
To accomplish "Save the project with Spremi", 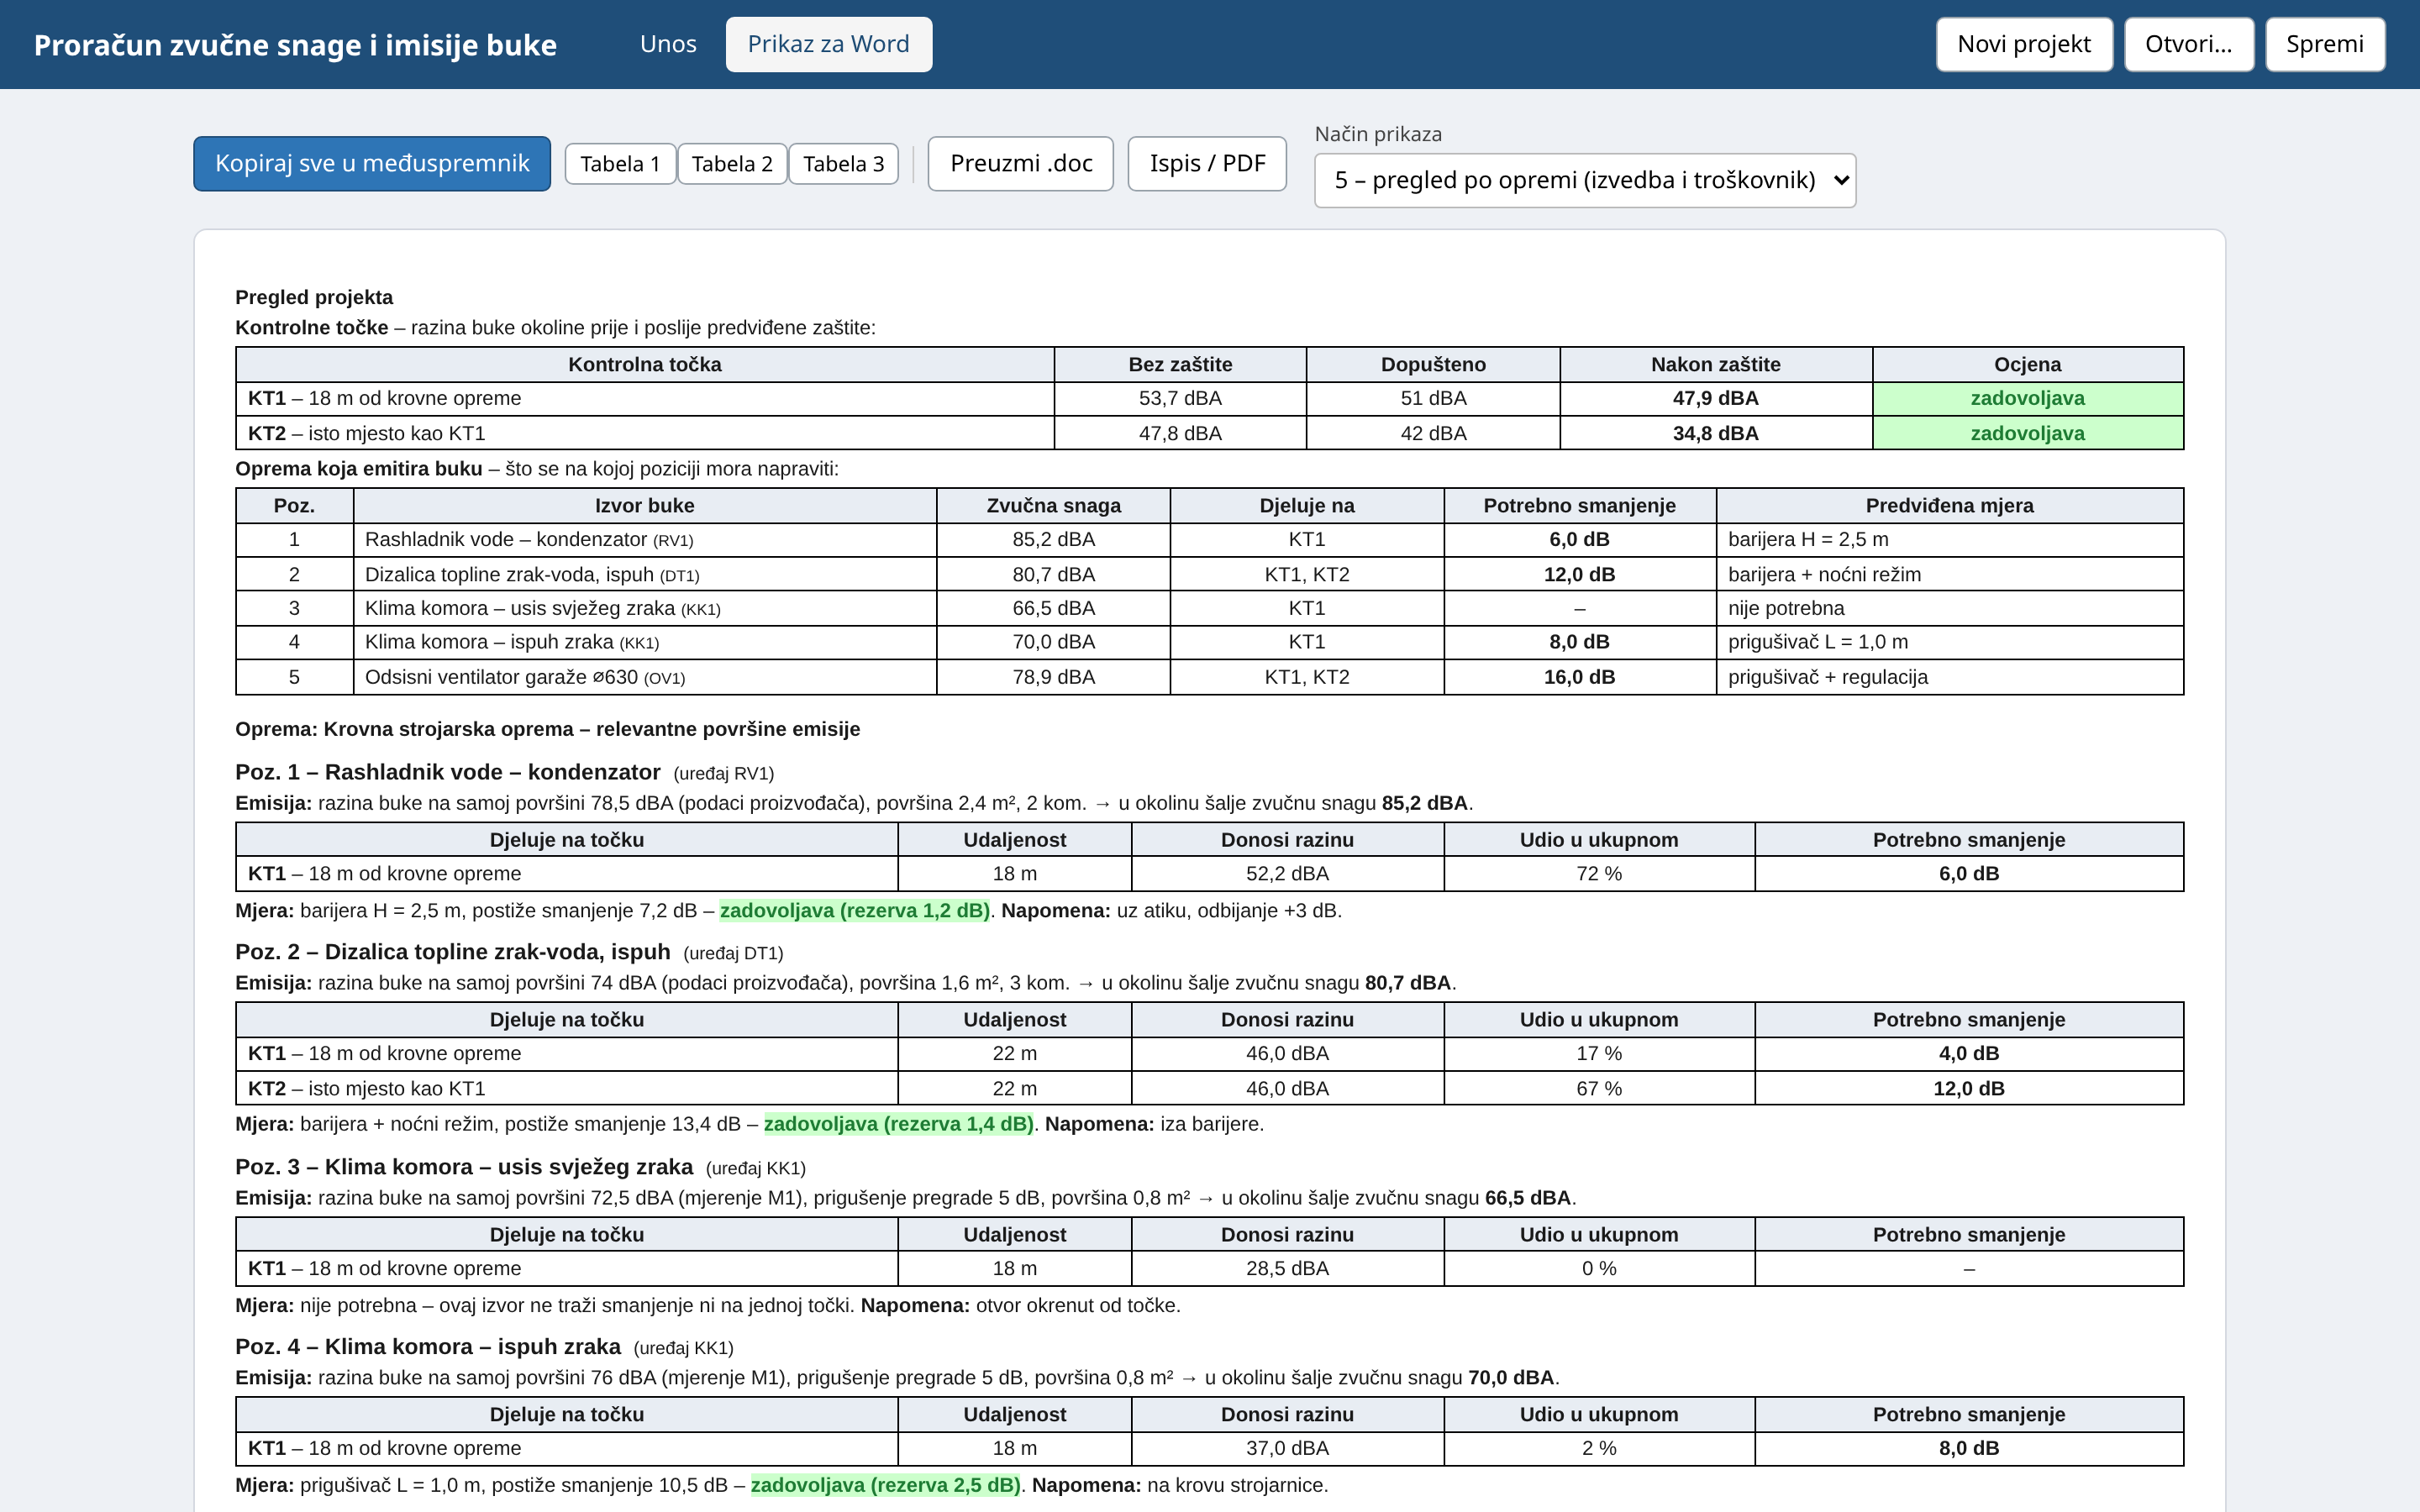I will coord(2325,44).
